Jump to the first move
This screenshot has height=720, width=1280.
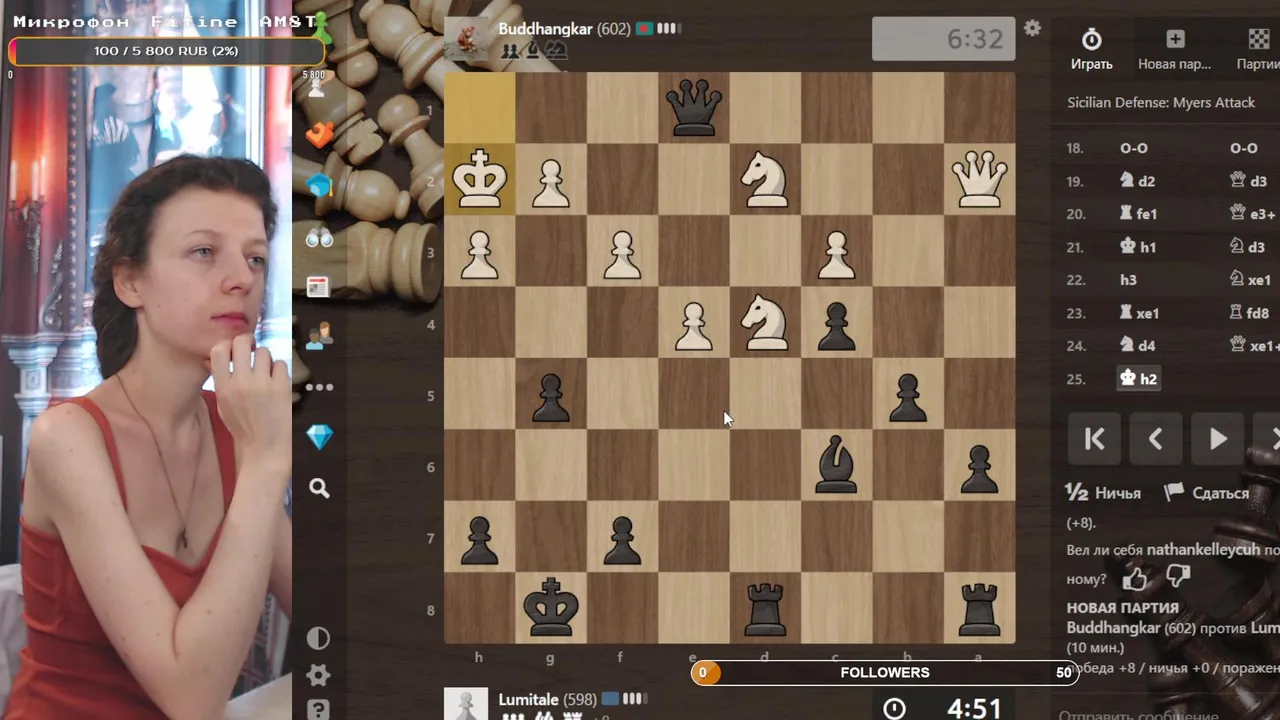(x=1094, y=439)
